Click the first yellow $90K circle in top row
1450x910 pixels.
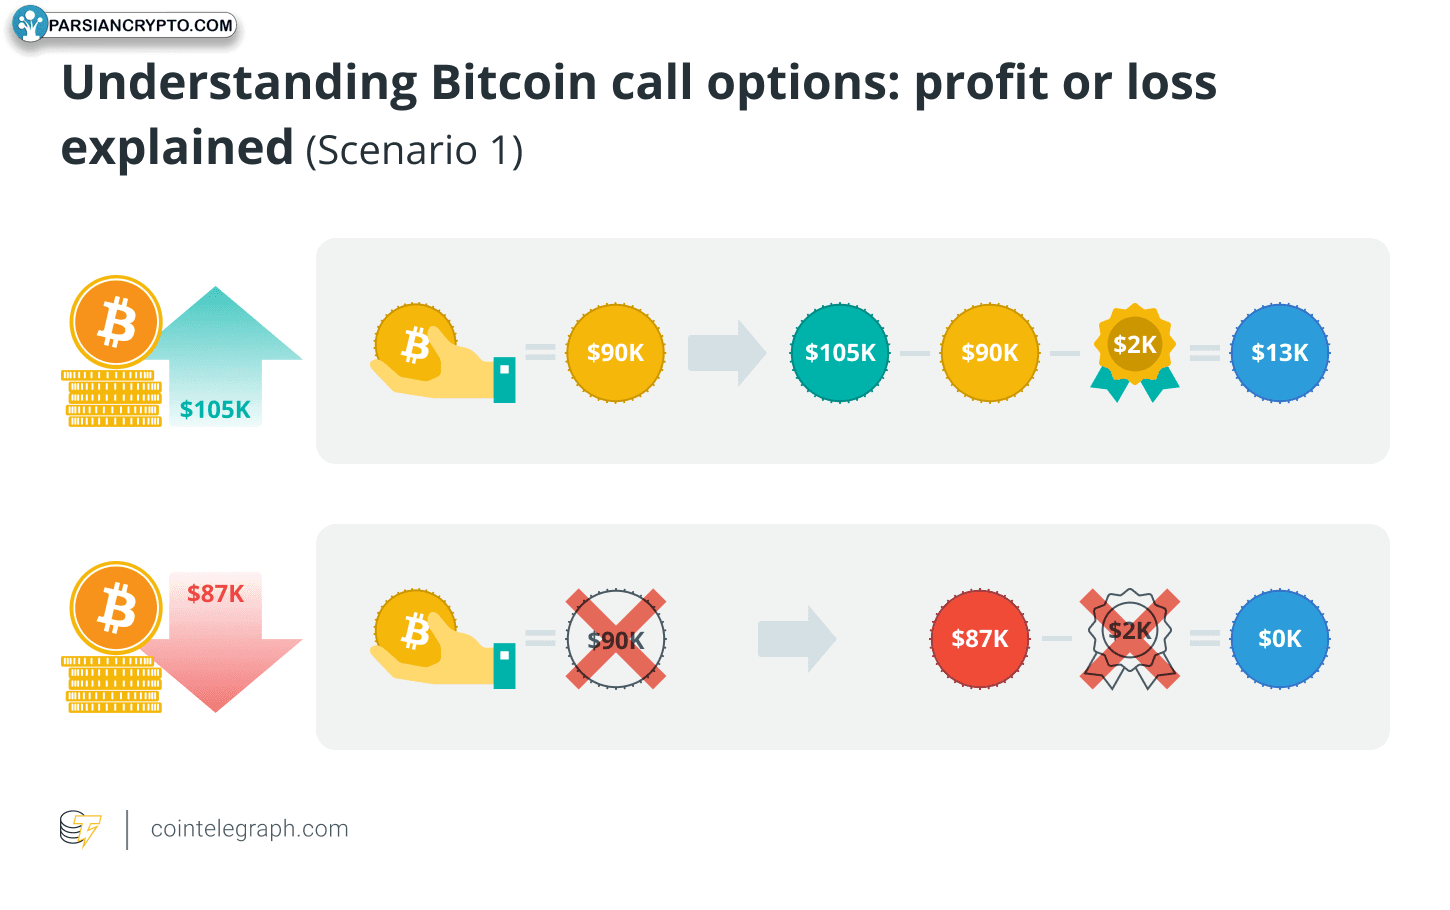616,353
